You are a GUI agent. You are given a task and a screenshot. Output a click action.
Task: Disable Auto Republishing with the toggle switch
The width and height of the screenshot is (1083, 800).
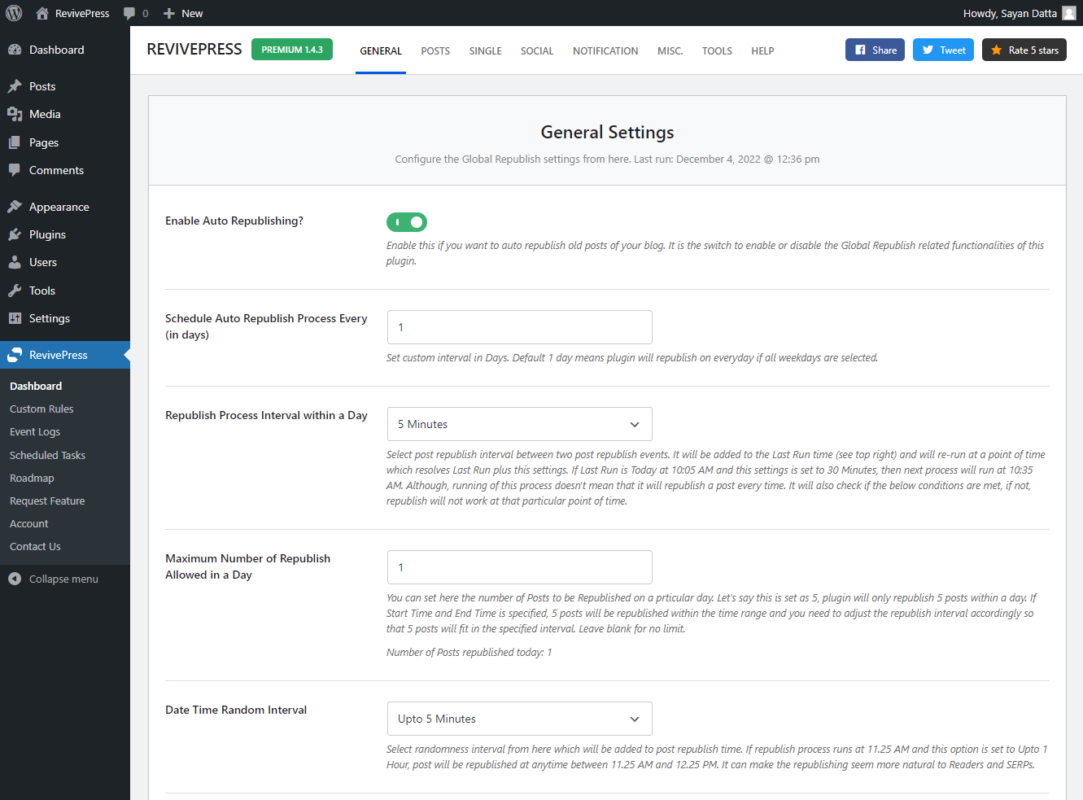(x=406, y=221)
